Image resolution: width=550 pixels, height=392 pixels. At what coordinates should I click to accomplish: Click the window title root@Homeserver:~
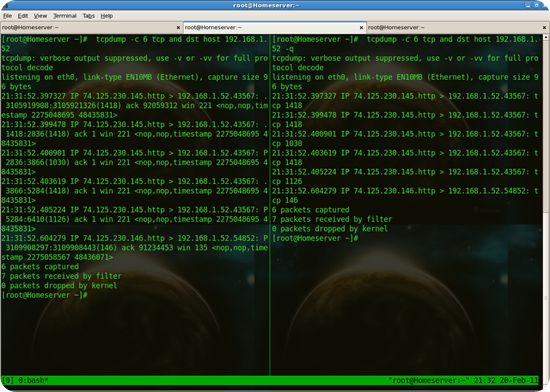pyautogui.click(x=266, y=5)
